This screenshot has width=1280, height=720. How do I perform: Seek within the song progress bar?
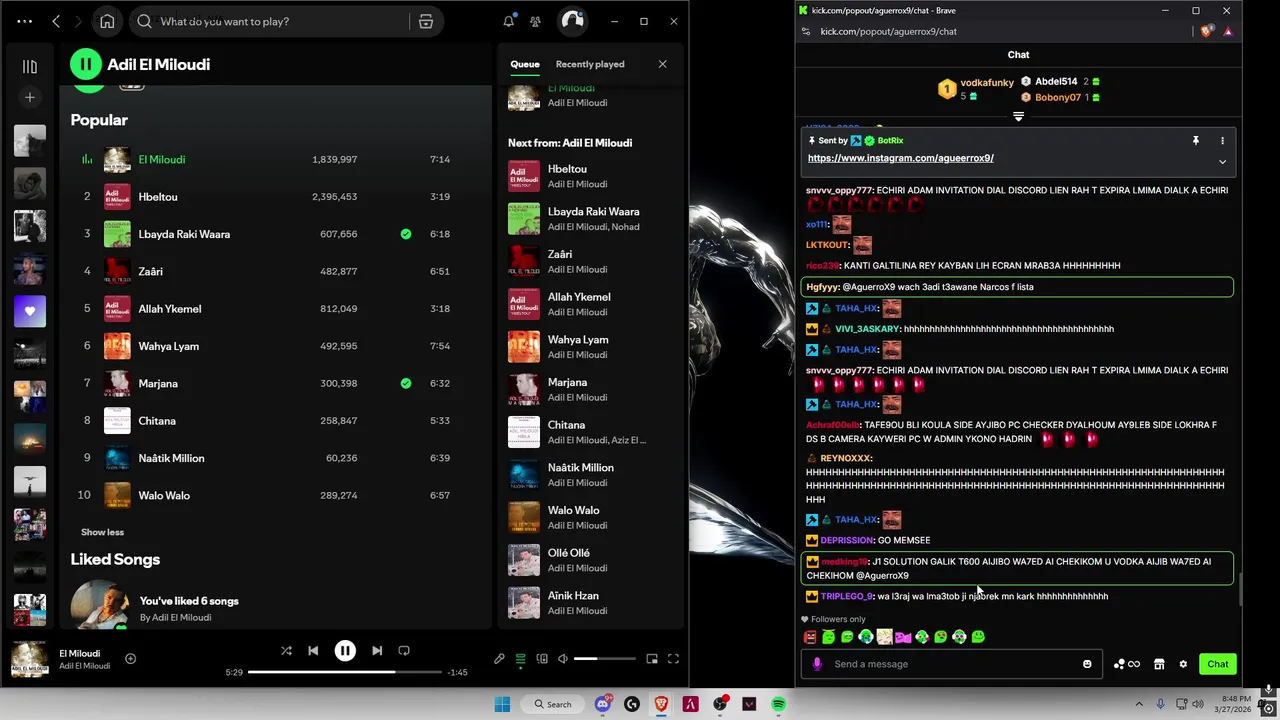click(x=345, y=672)
